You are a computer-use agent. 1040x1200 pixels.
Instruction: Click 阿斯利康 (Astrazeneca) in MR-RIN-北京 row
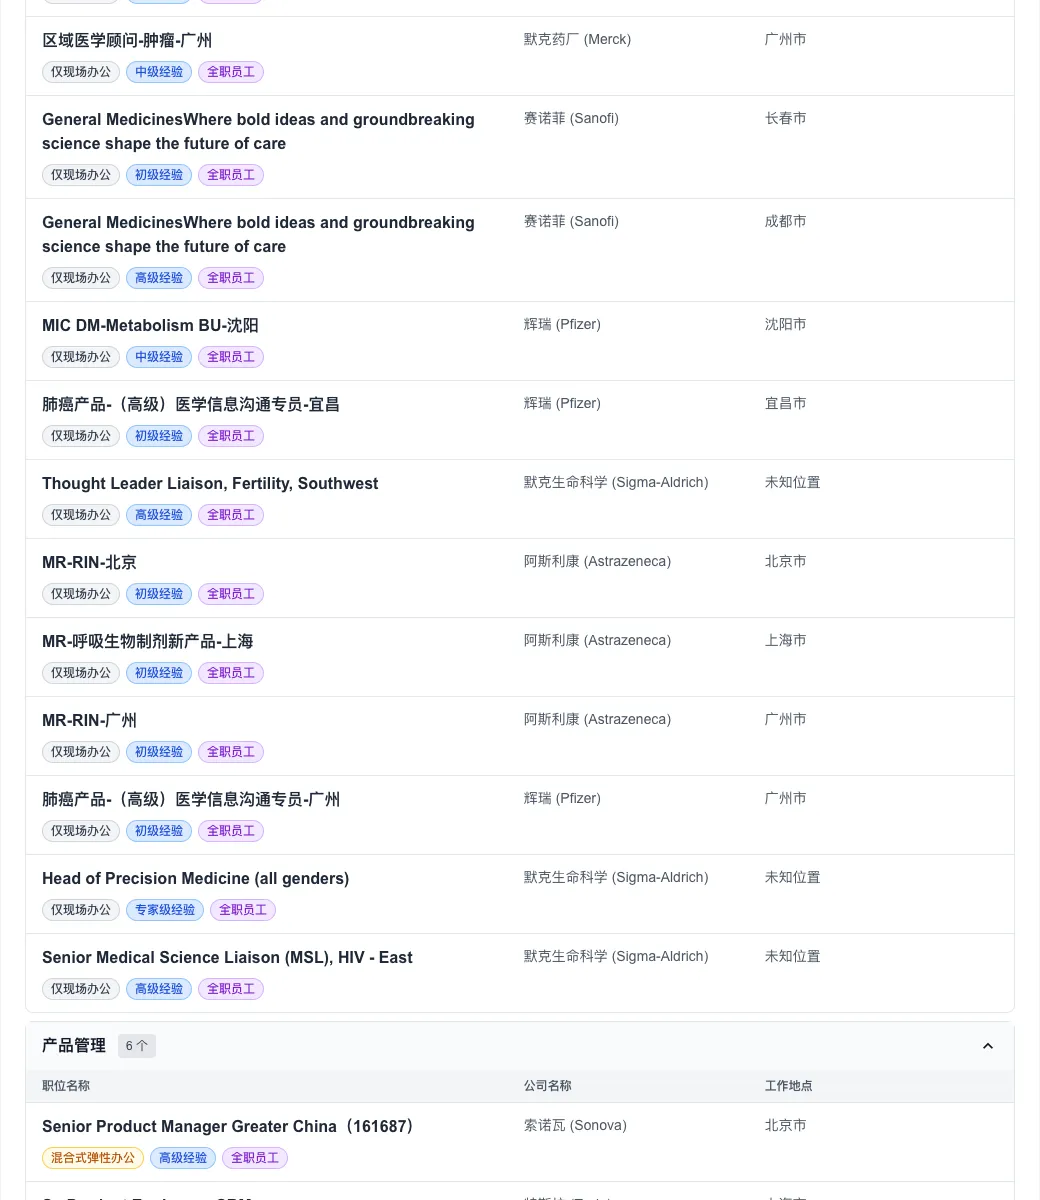point(597,562)
